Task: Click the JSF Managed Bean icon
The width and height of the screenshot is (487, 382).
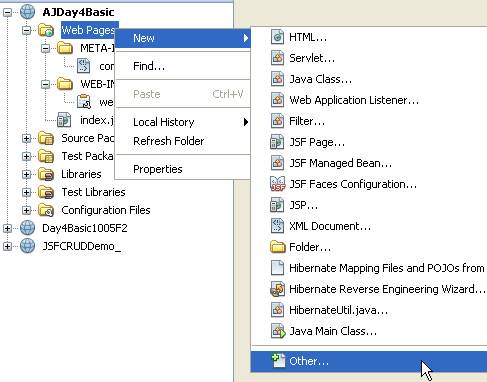Action: point(277,163)
